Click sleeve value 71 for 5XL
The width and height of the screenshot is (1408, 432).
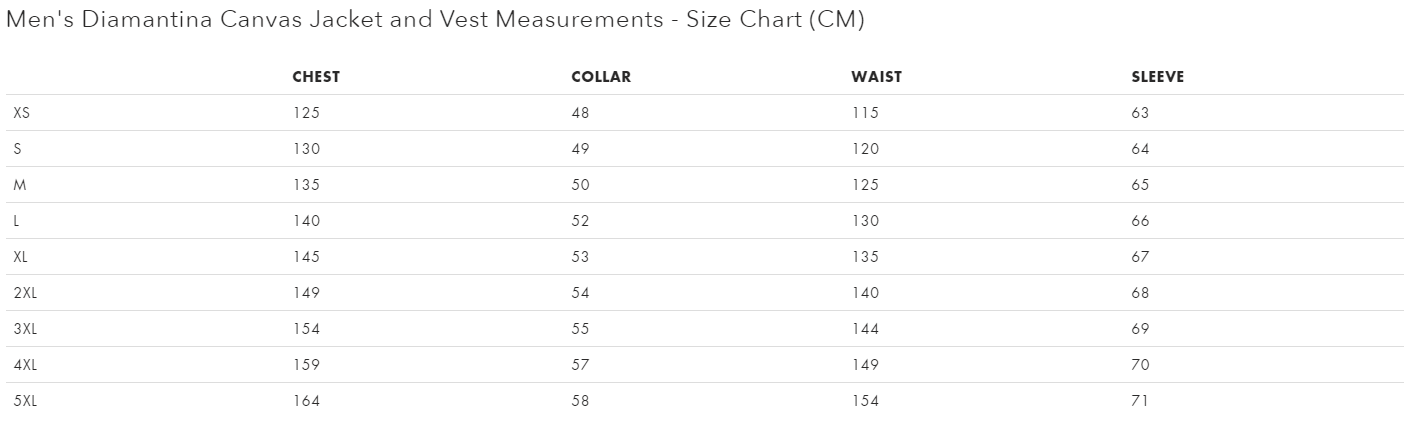pos(1140,401)
